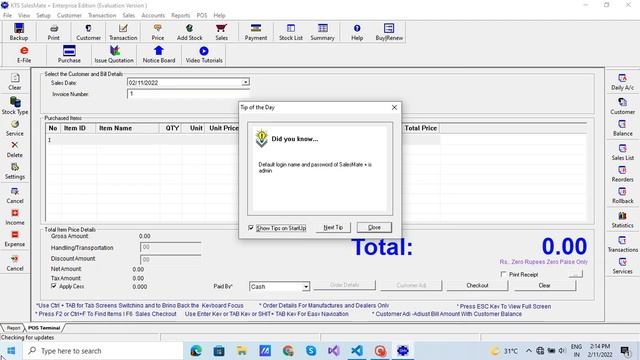Open the Transaction toolbar icon

123,32
